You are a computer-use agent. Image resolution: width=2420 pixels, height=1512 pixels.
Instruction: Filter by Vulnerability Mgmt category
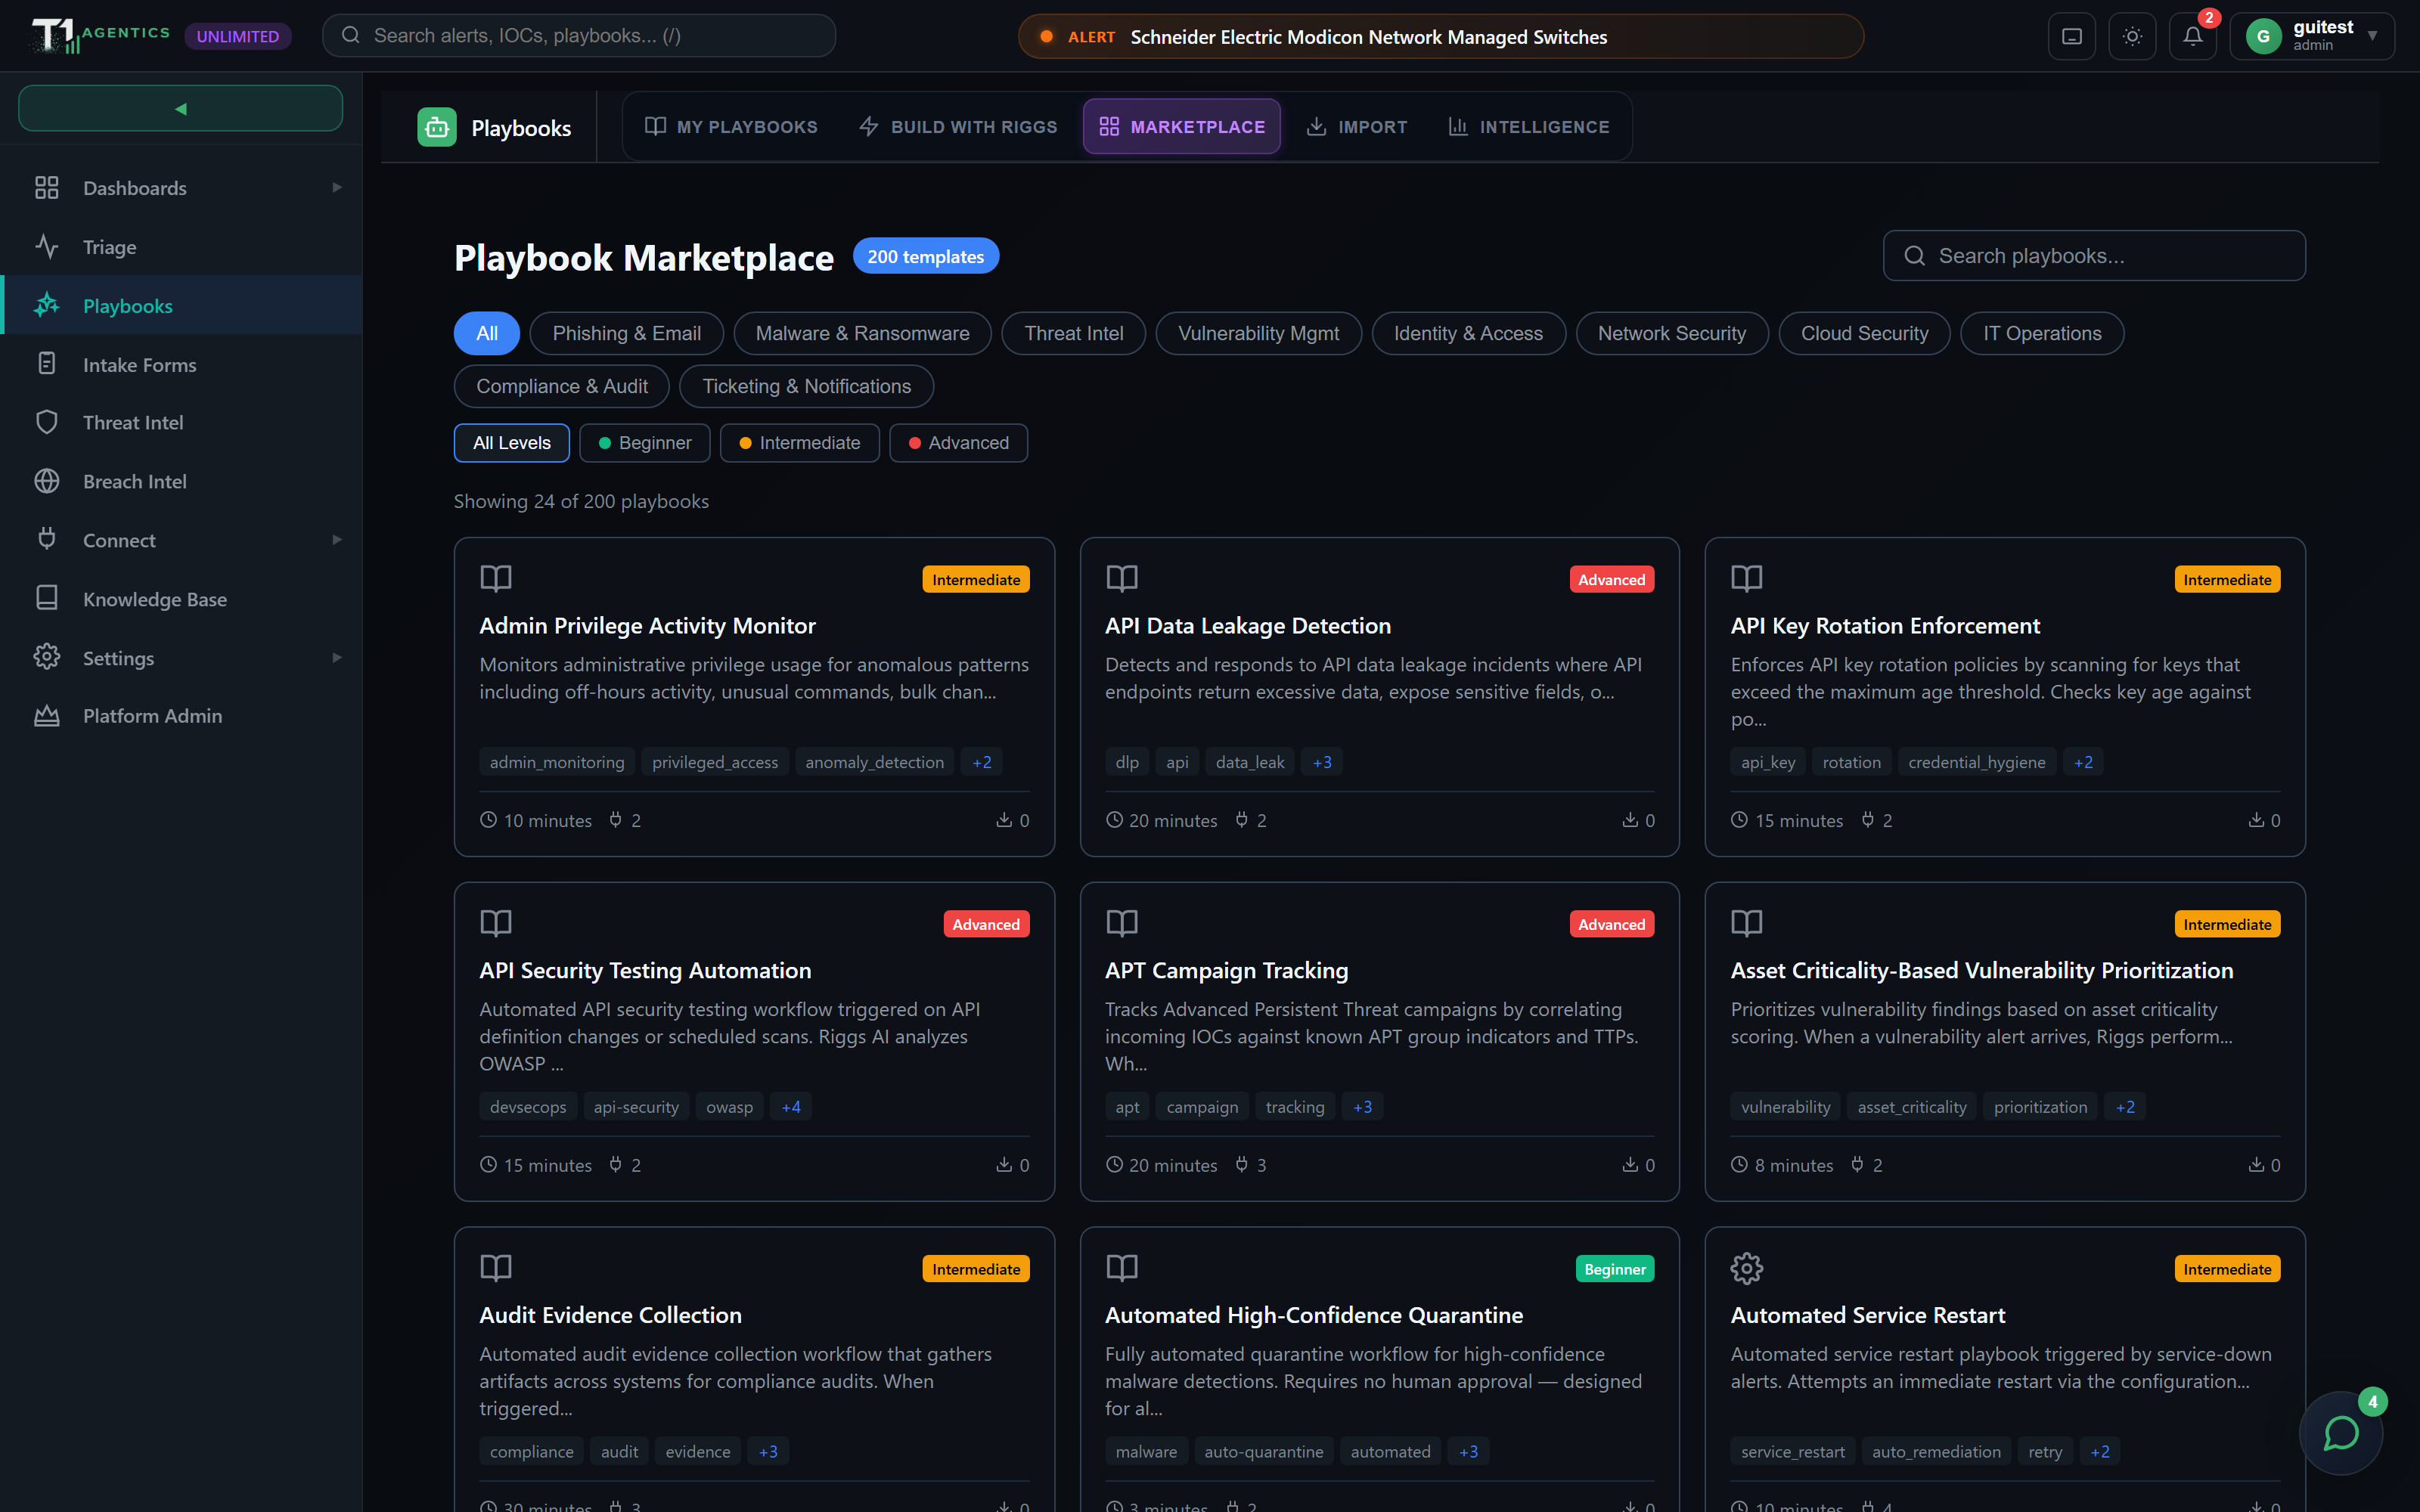(1259, 333)
